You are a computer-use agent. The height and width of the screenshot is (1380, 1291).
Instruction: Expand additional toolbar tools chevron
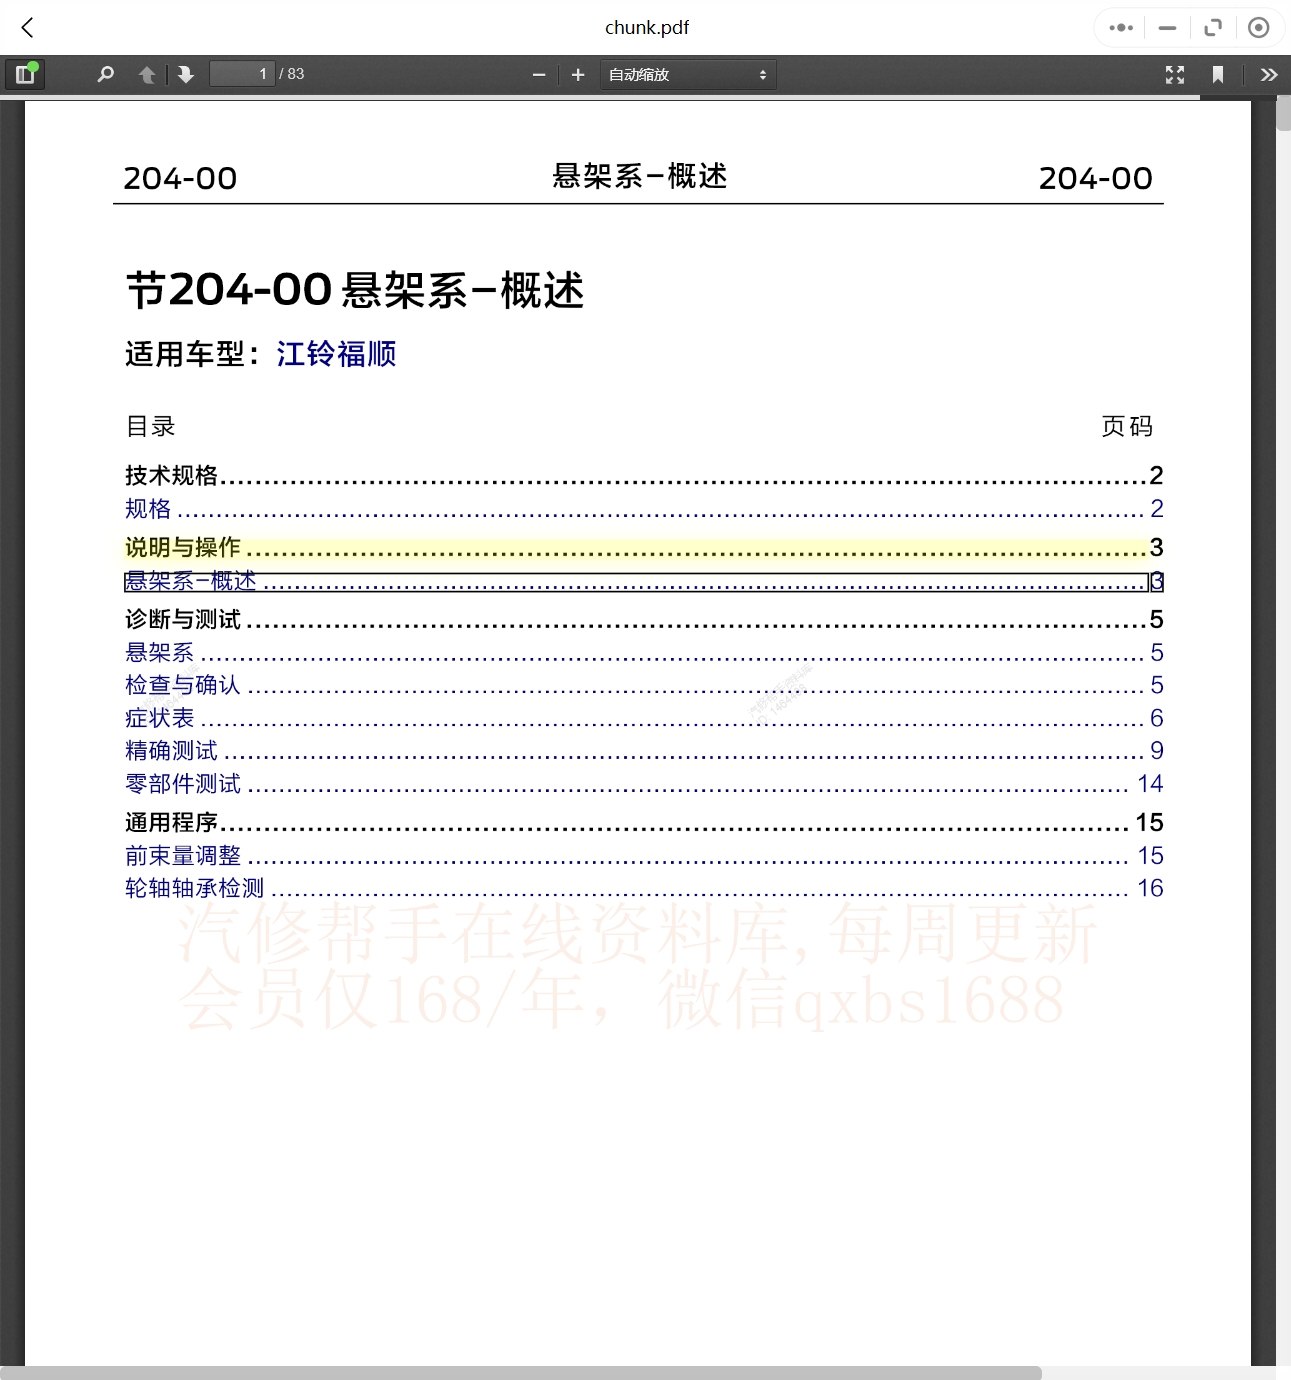(1268, 73)
